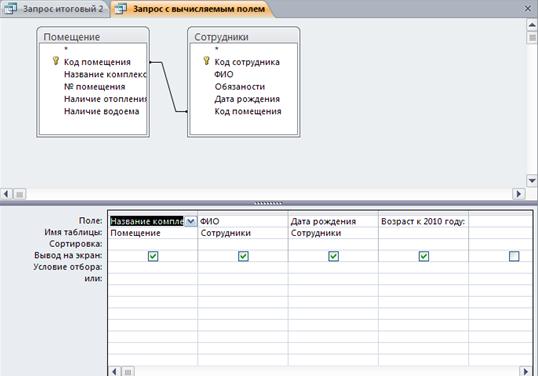Click the Сотрудники table cell under ФИО

coord(243,233)
